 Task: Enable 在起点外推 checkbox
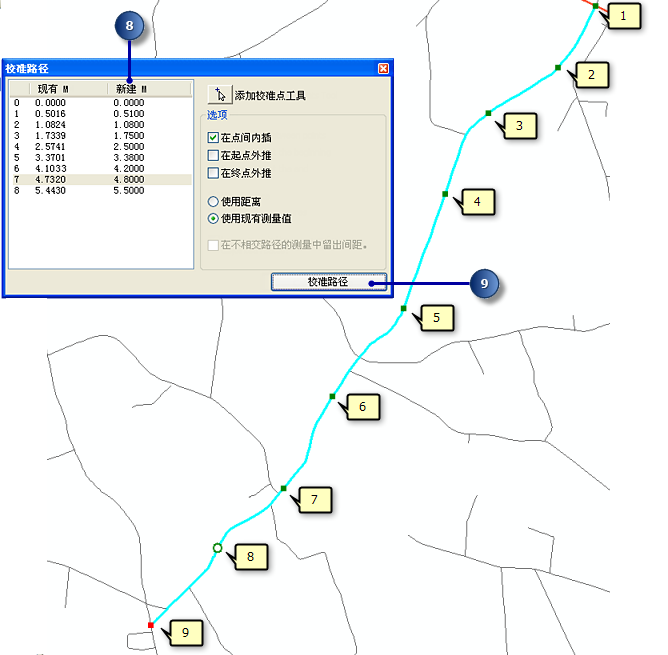click(x=213, y=156)
